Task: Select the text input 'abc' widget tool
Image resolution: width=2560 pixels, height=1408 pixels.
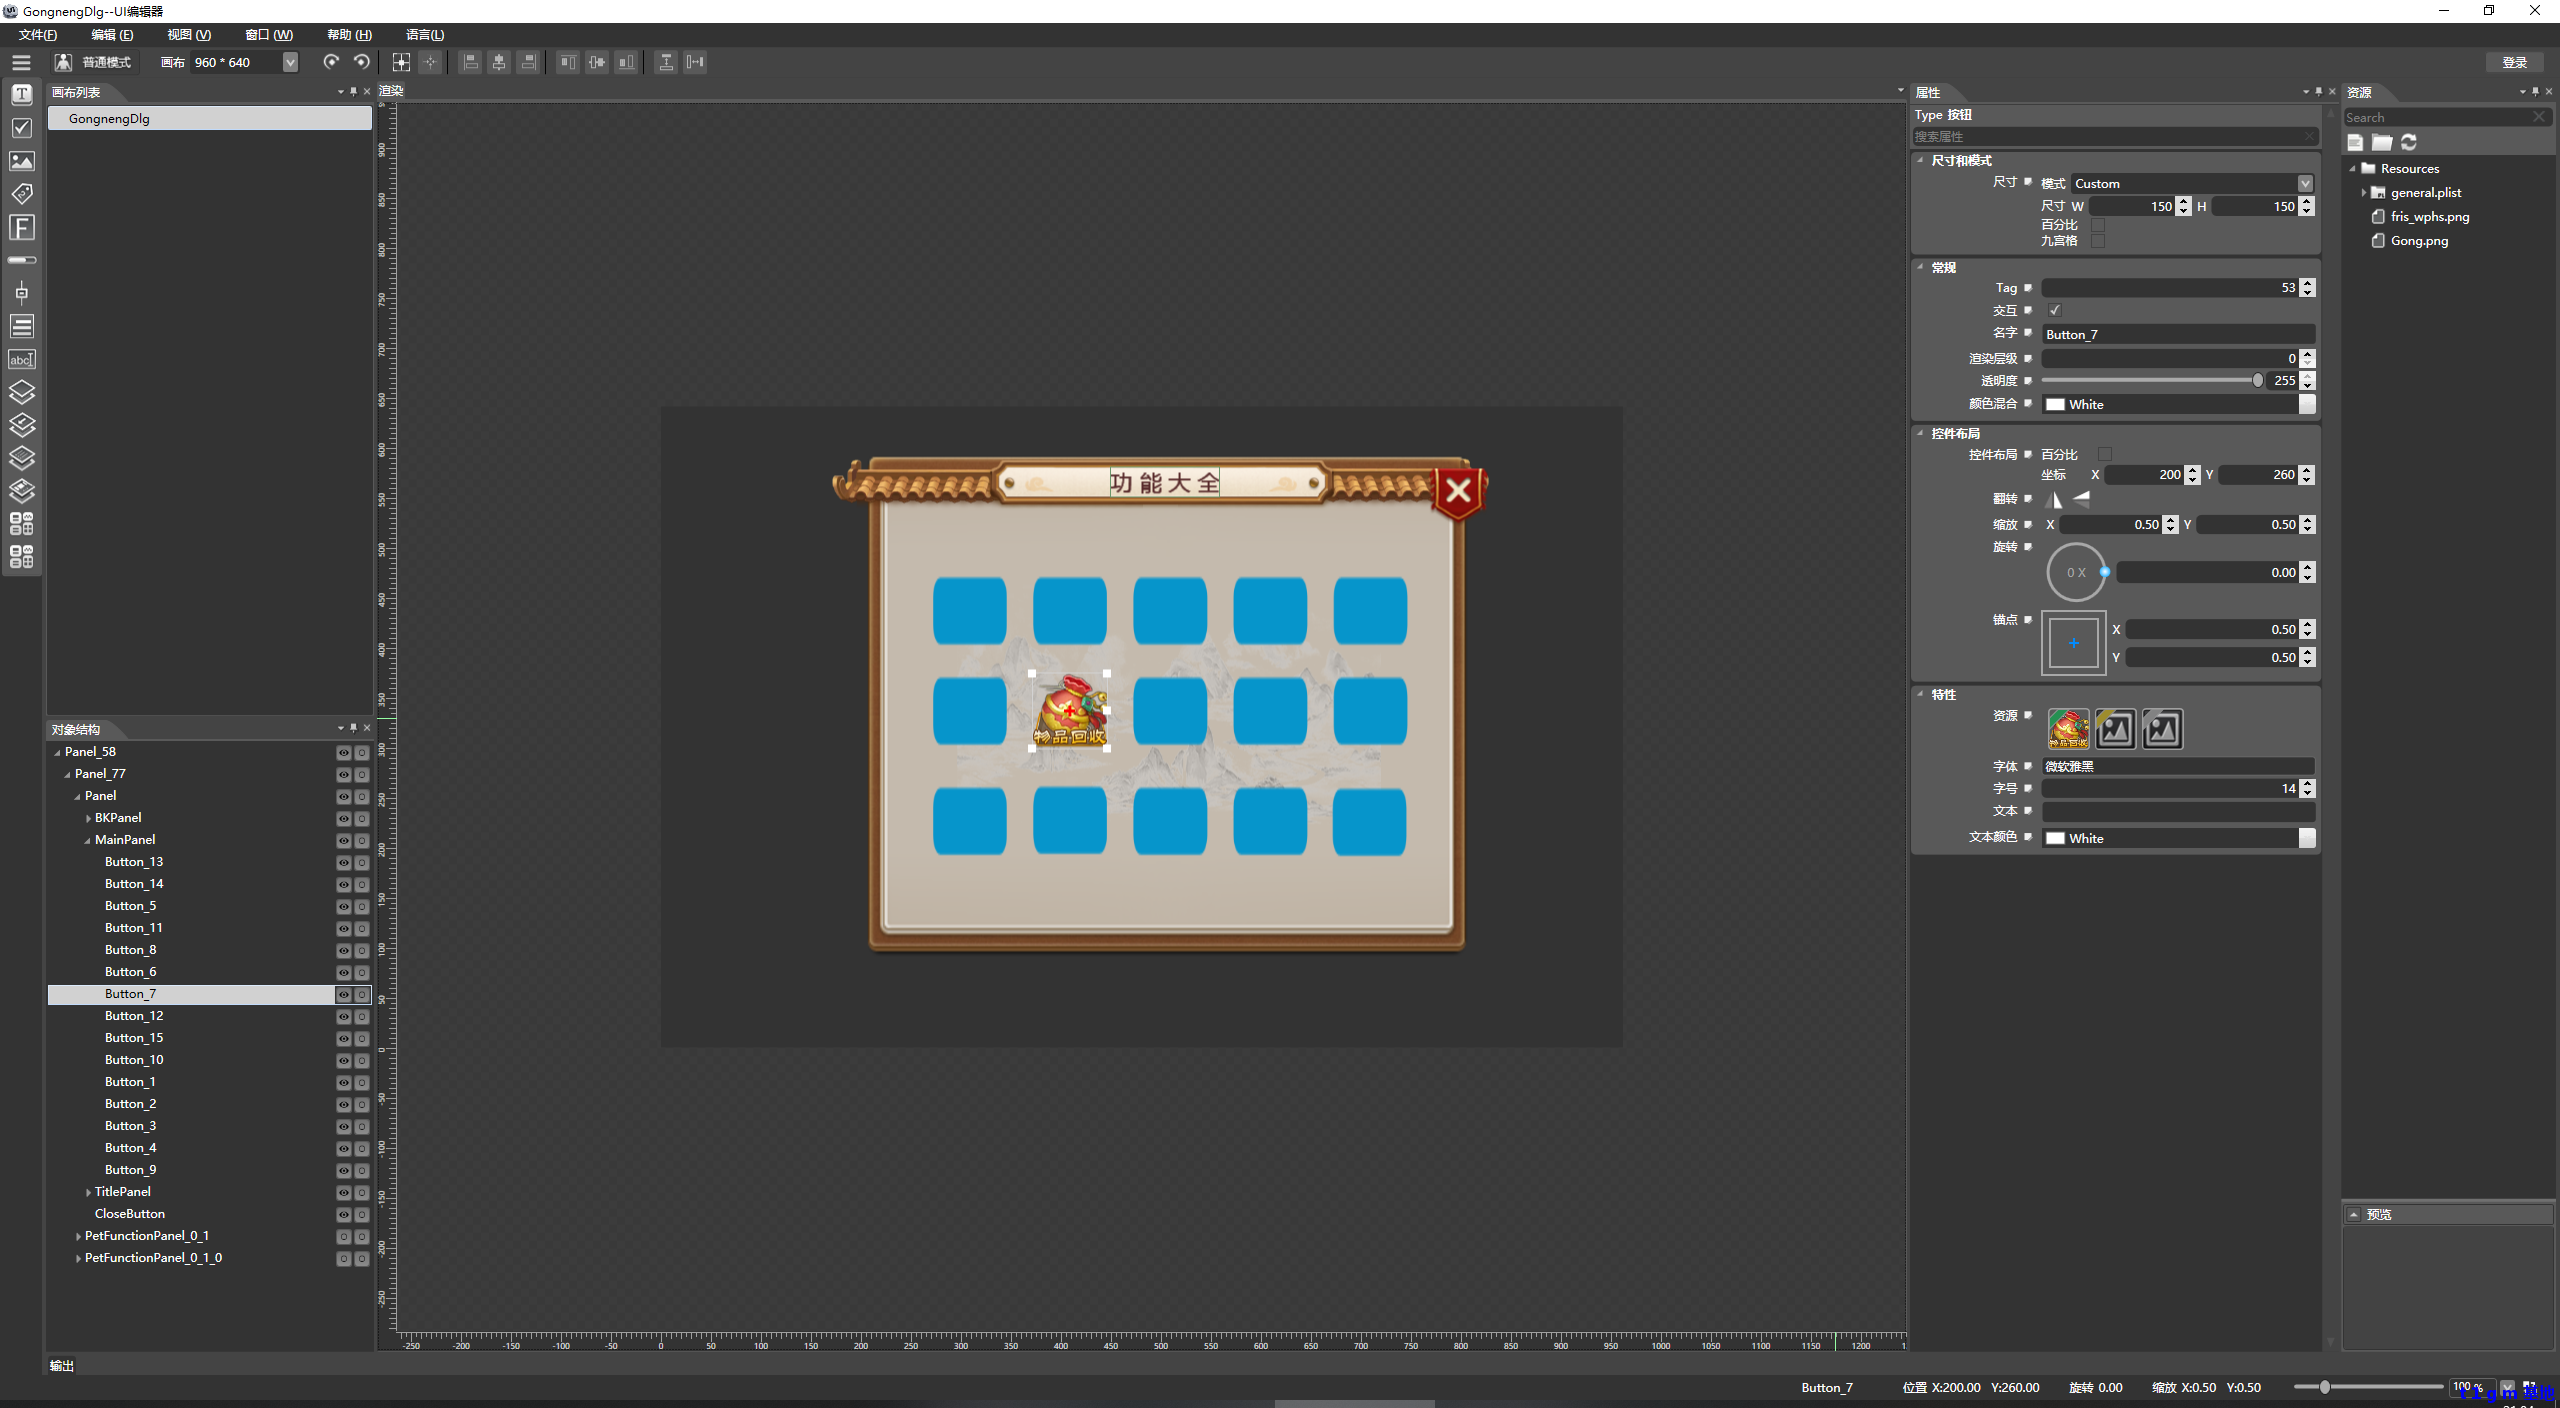Action: 22,360
